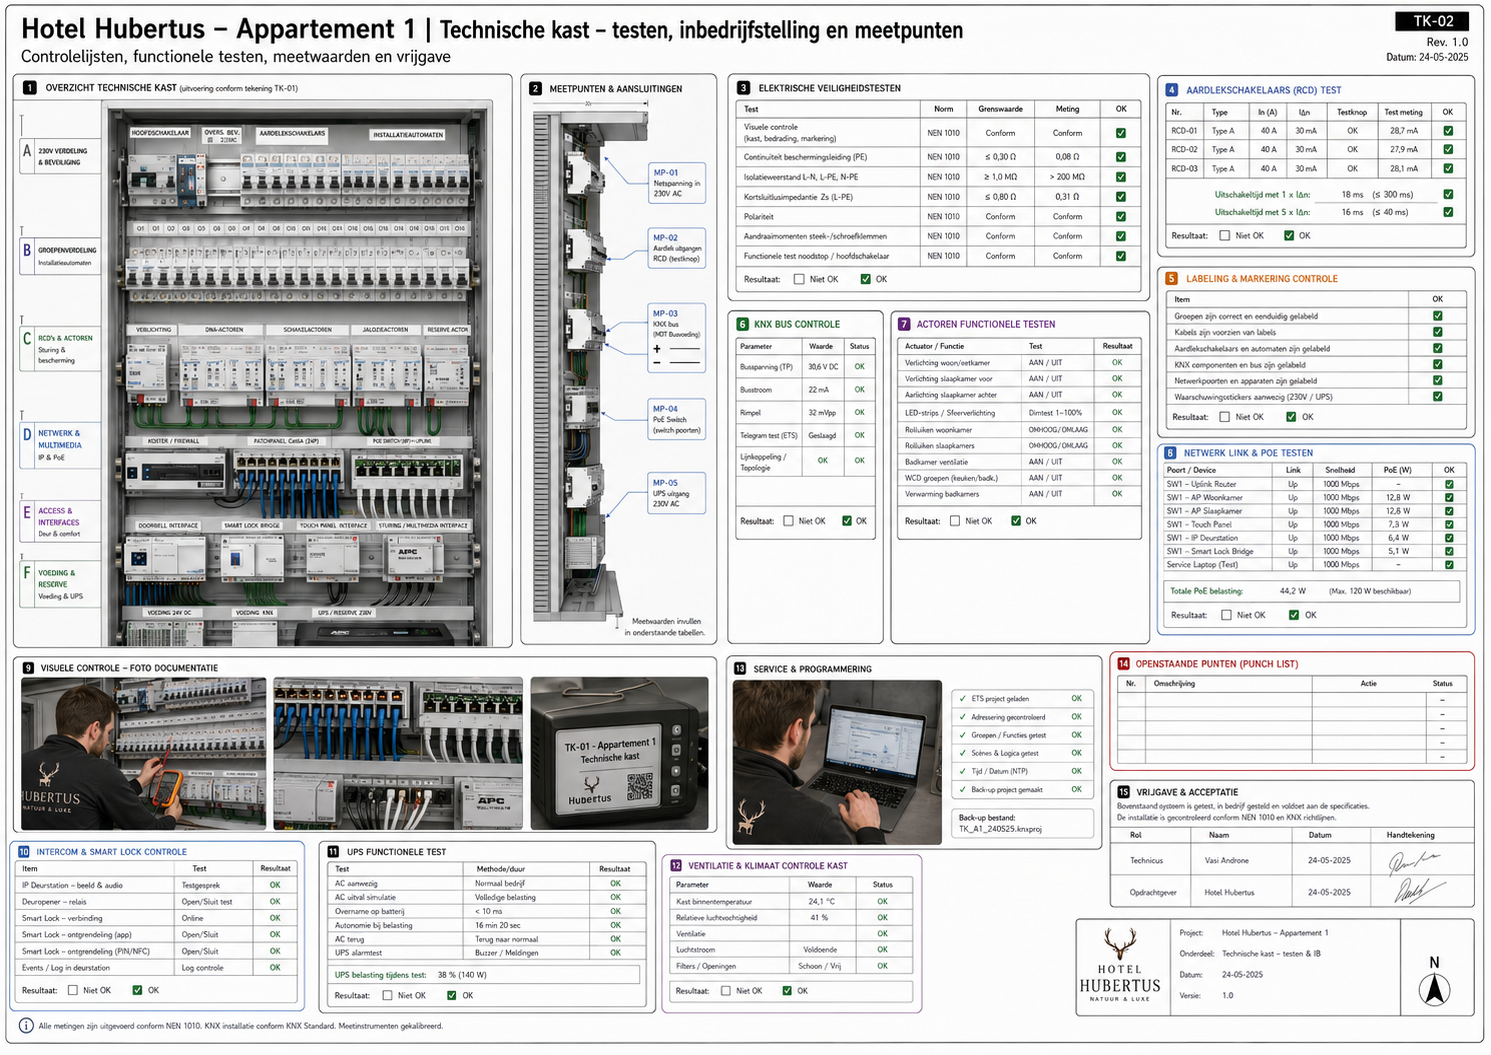Image resolution: width=1491 pixels, height=1055 pixels.
Task: Click the technicus name Vasi Androne
Action: (x=1226, y=860)
